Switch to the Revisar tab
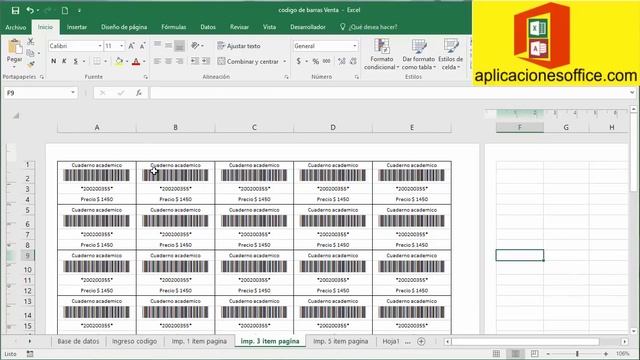The height and width of the screenshot is (360, 640). click(x=239, y=27)
